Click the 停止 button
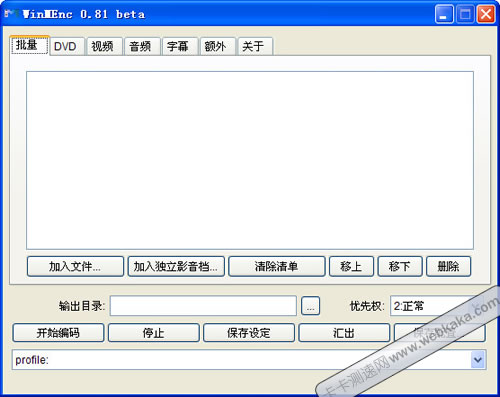The width and height of the screenshot is (500, 397). click(x=154, y=333)
